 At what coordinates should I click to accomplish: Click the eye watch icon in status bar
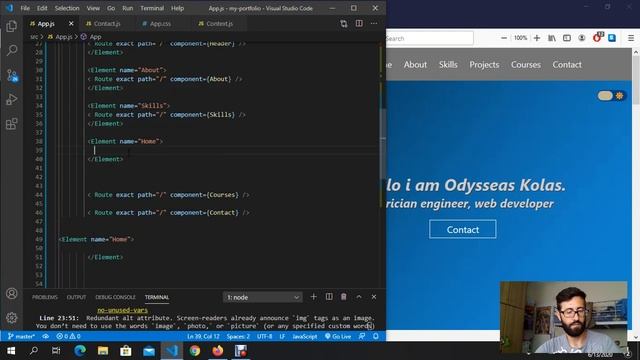point(46,336)
